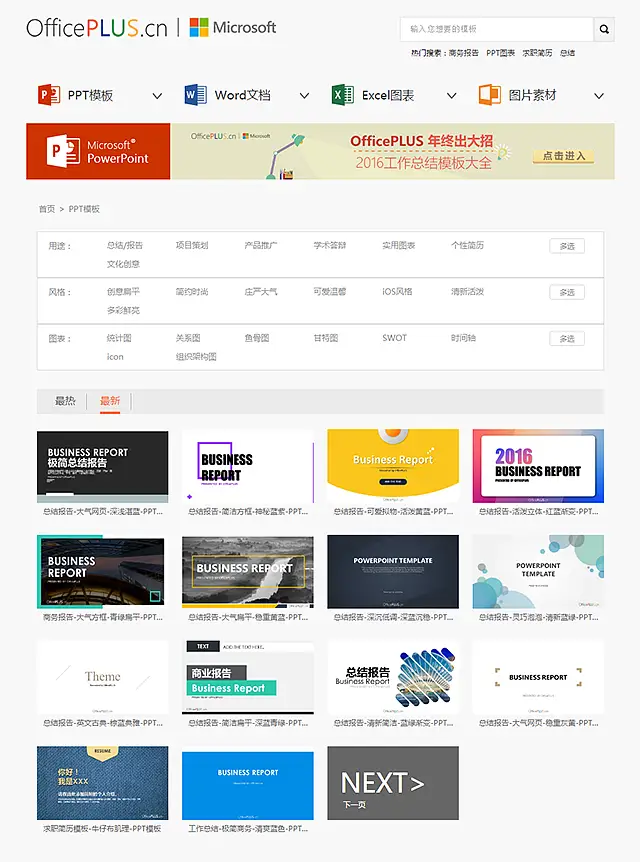Open the 2016 BUSINESS REPORT thumbnail

point(538,466)
